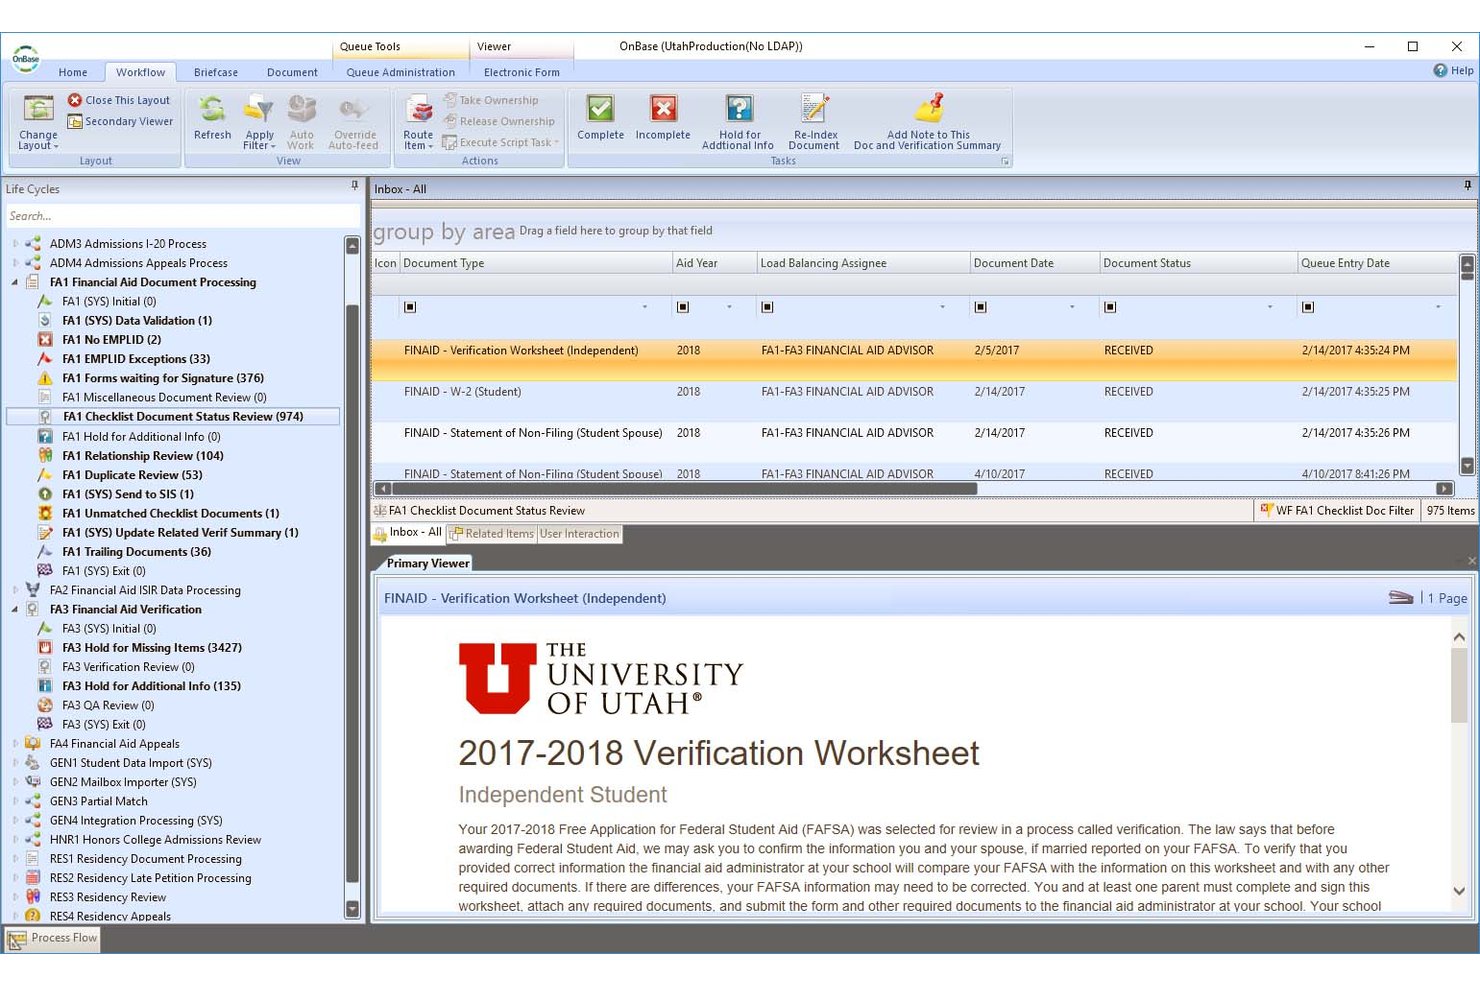1480x987 pixels.
Task: Sort by Aid Year column header
Action: click(714, 263)
